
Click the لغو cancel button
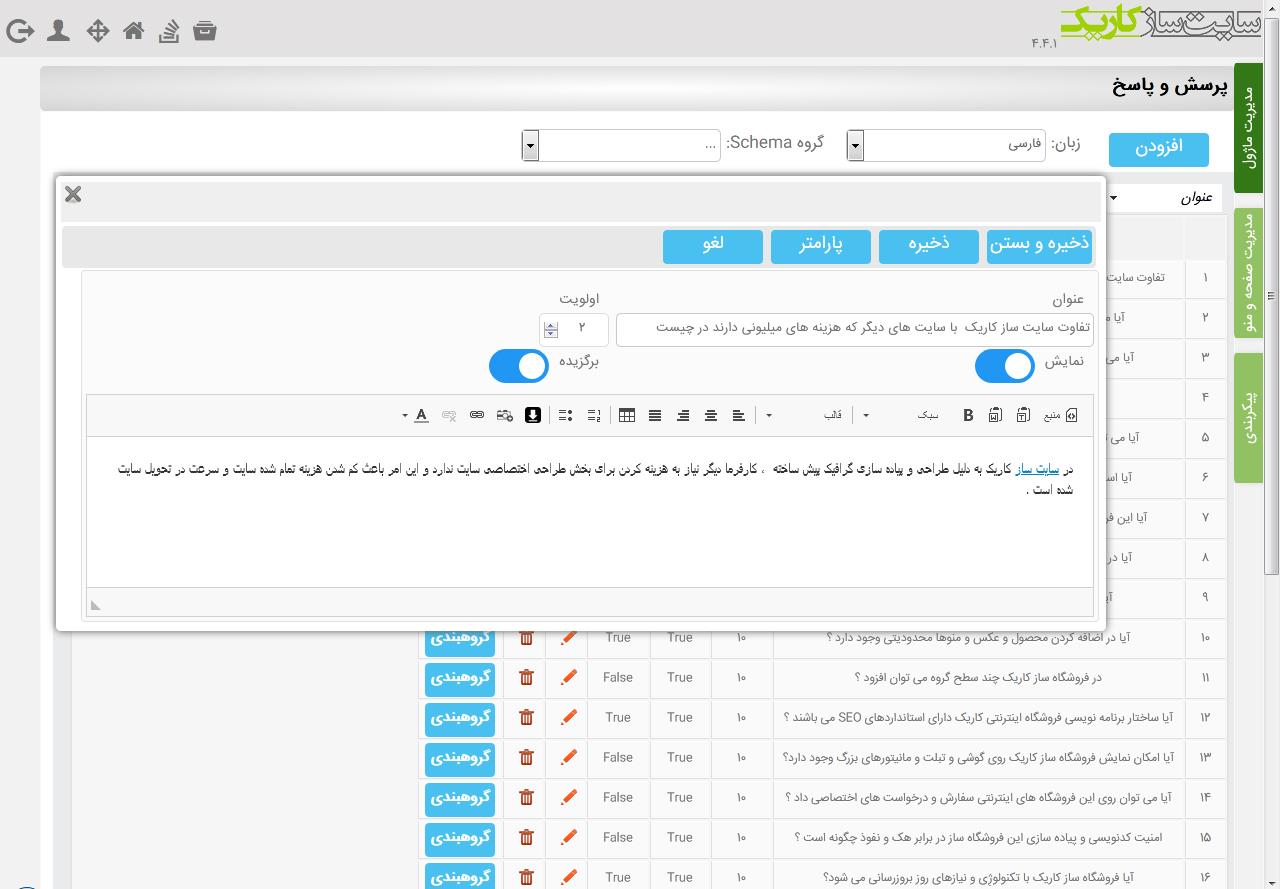(x=713, y=245)
